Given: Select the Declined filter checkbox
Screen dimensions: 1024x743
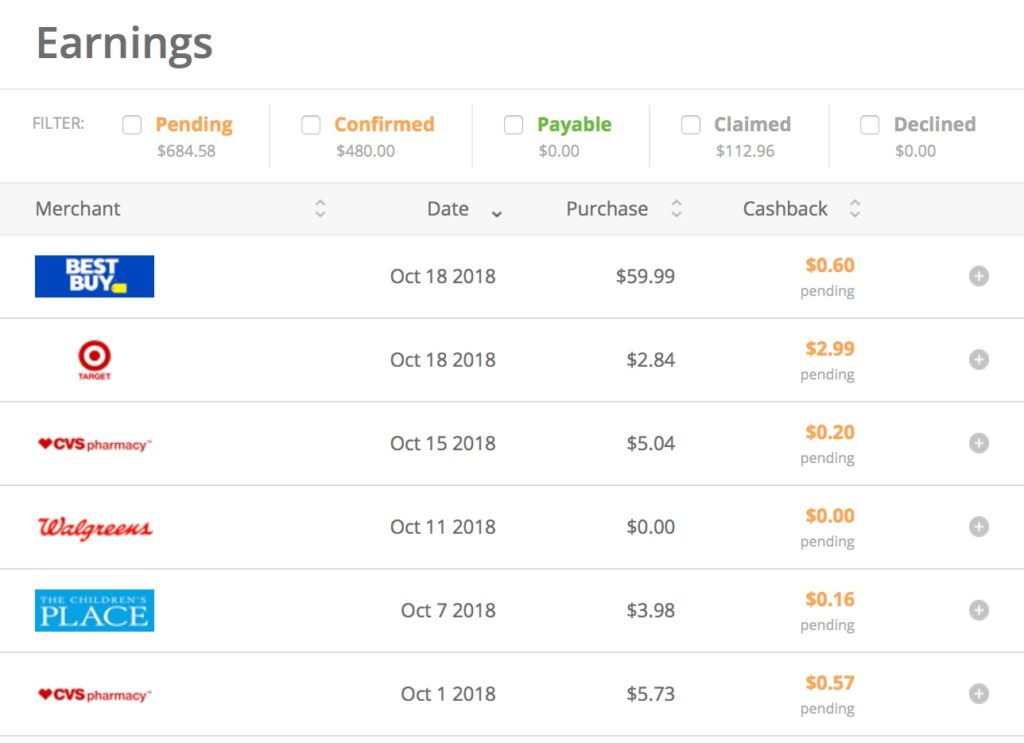Looking at the screenshot, I should click(x=869, y=125).
